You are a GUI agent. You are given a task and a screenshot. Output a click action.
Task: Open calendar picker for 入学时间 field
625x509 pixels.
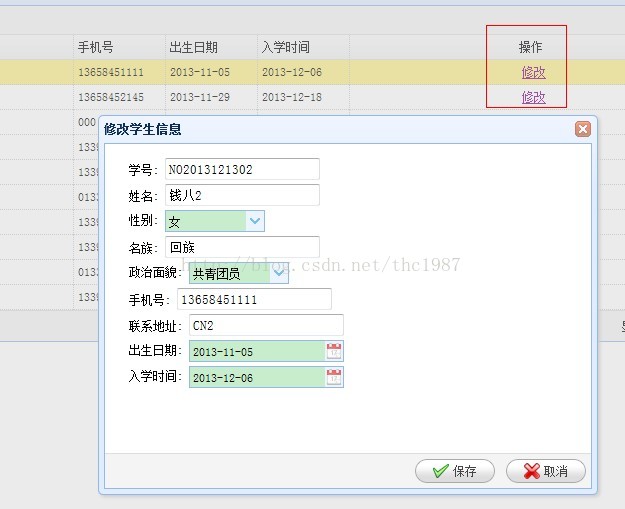[x=334, y=377]
